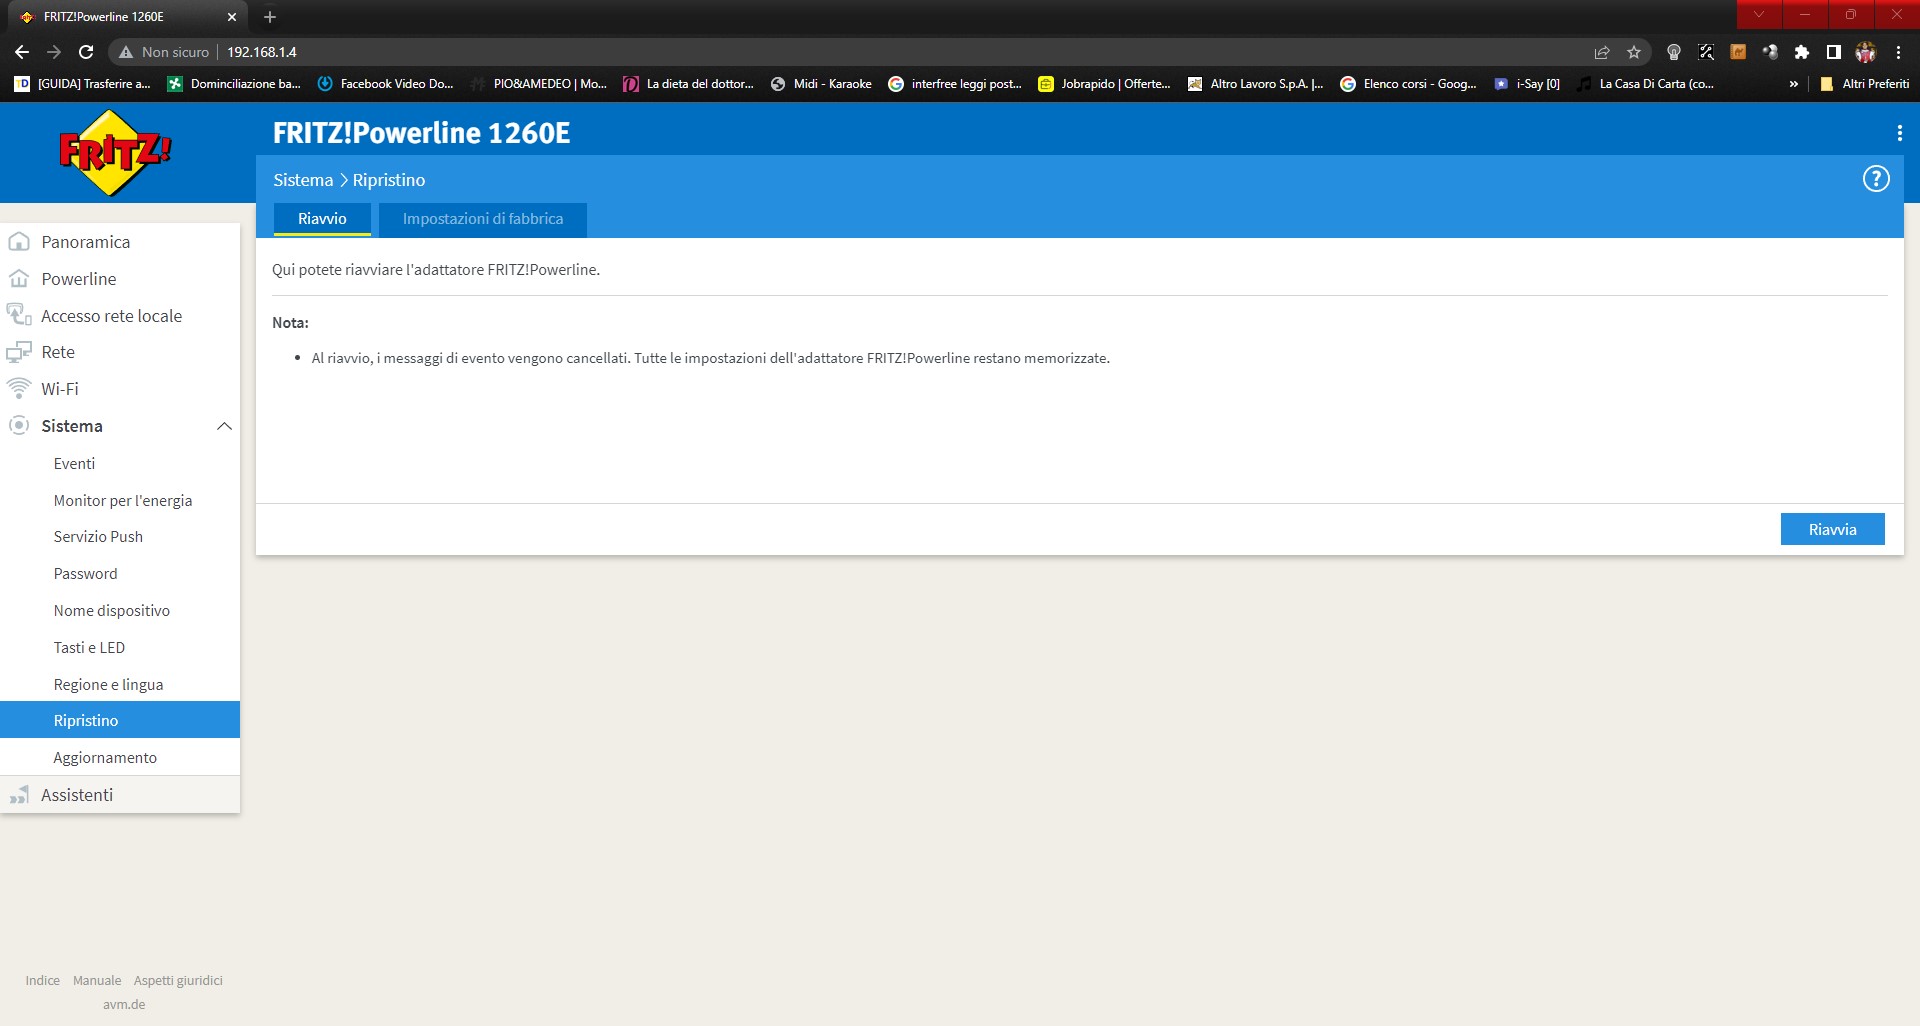This screenshot has height=1026, width=1920.
Task: Open the [GUIDA] Trasferire a... bookmark
Action: tap(83, 84)
